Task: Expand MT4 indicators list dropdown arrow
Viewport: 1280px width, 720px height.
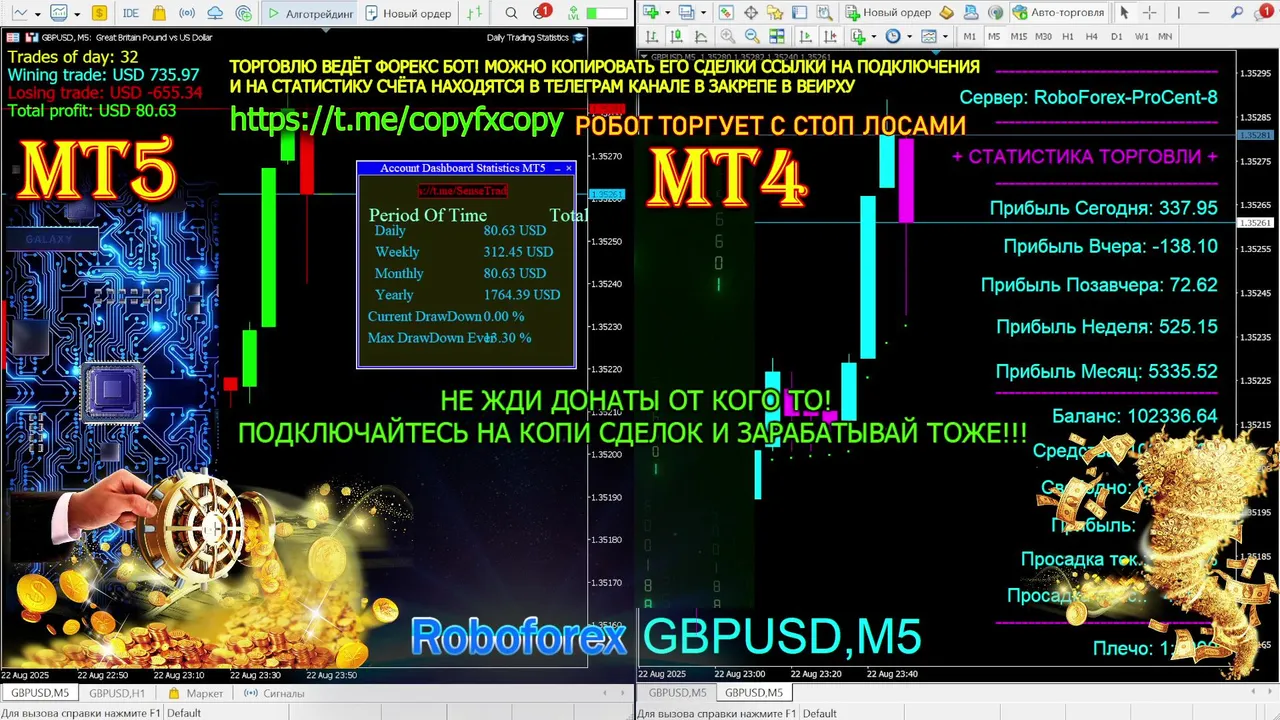Action: (x=874, y=36)
